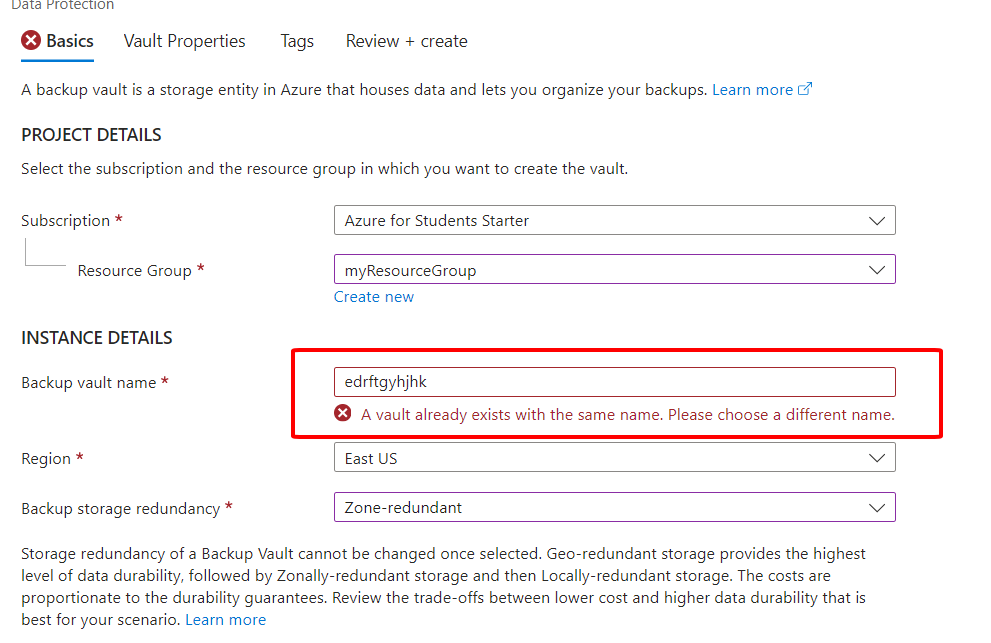991x643 pixels.
Task: Click the PROJECT DETAILS heading
Action: click(x=91, y=135)
